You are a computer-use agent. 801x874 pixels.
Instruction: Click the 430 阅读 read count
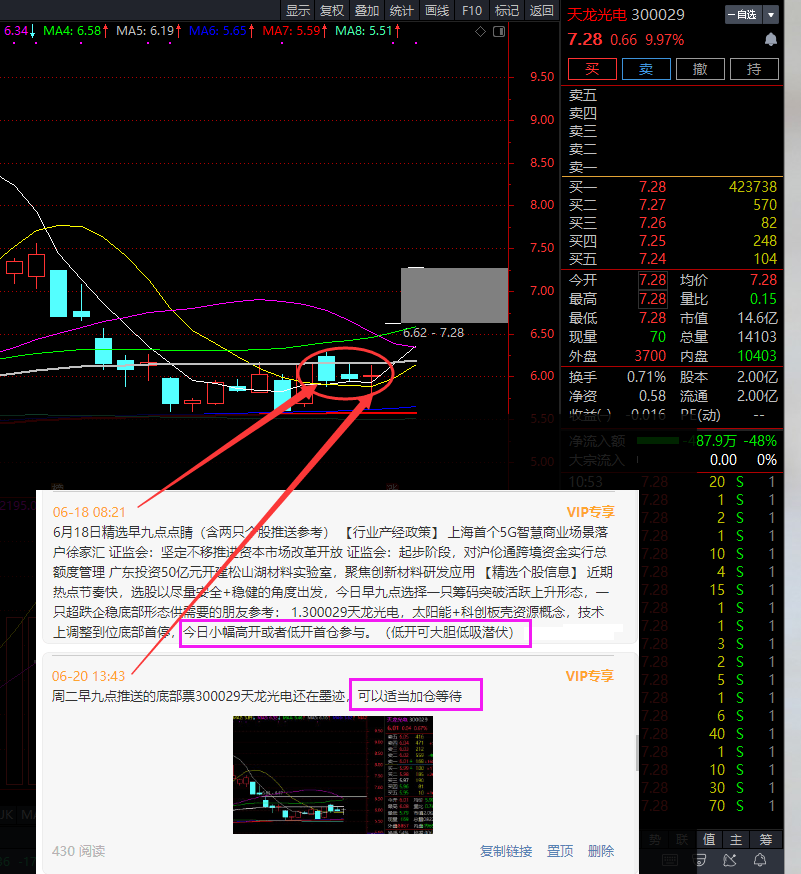click(79, 851)
